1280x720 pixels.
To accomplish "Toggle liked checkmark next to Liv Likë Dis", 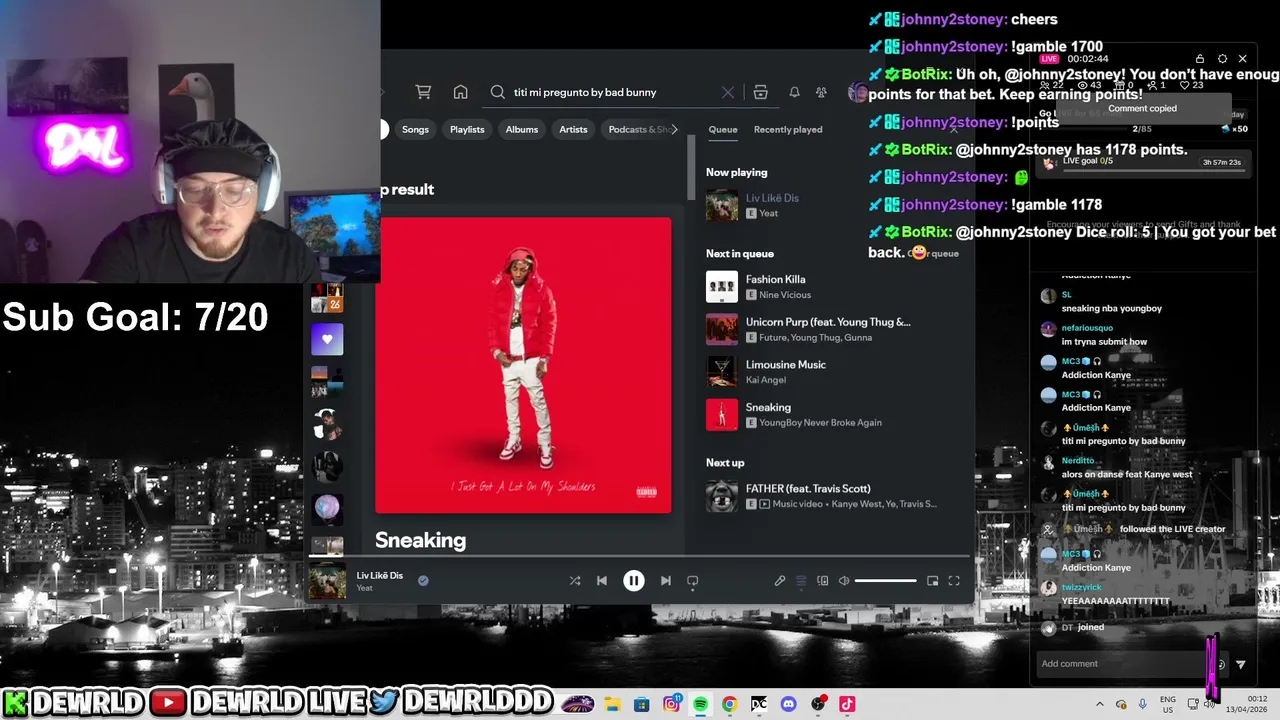I will [x=423, y=580].
